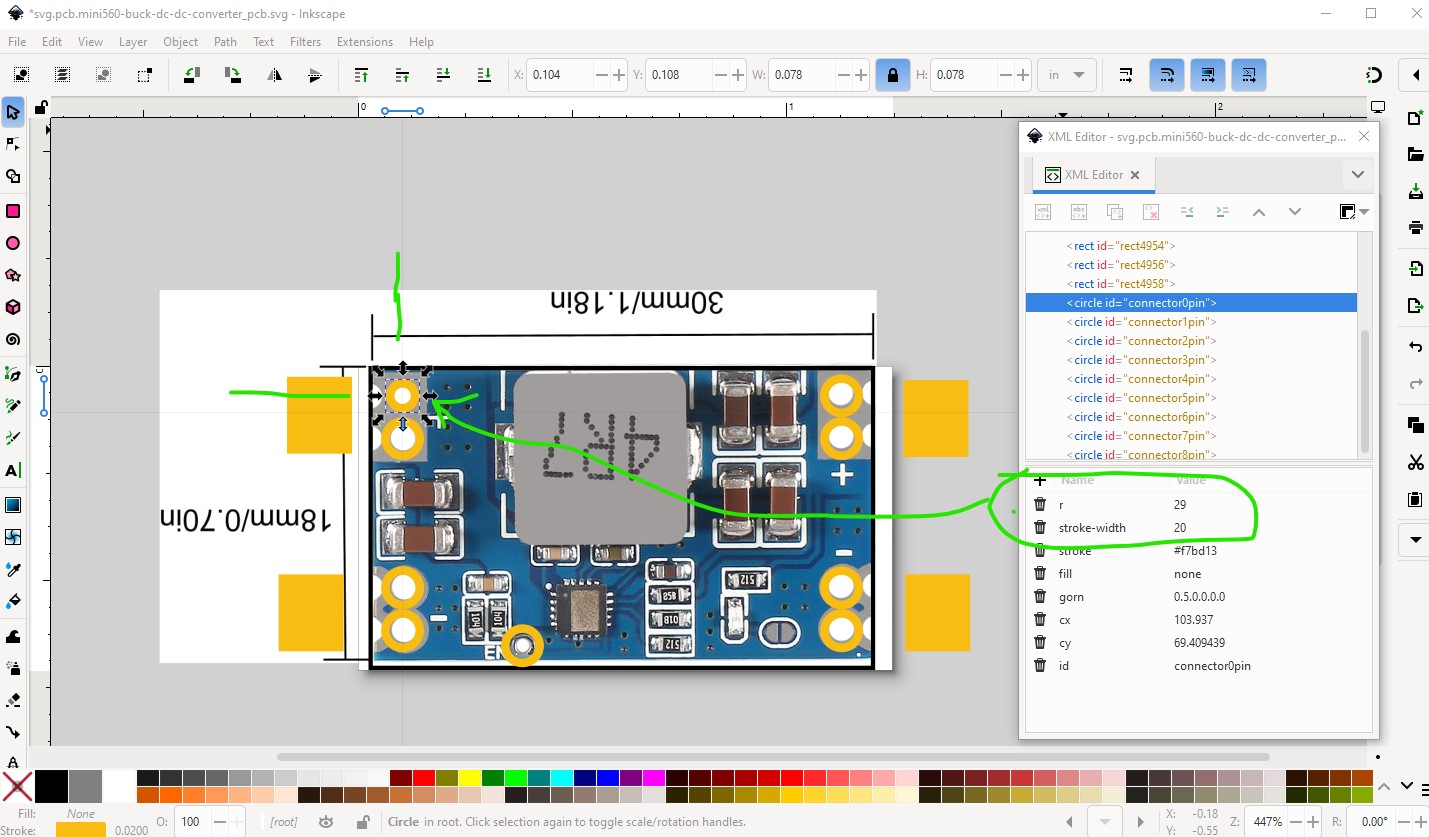Open the Filters menu
Image resolution: width=1429 pixels, height=837 pixels.
tap(305, 42)
